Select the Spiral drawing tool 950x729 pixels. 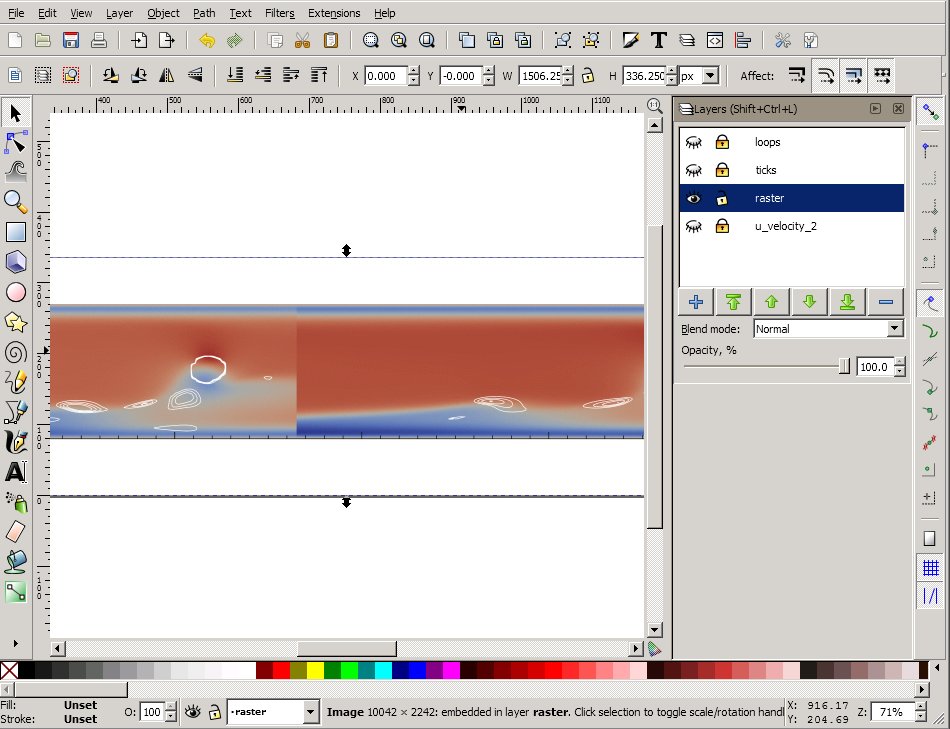point(16,352)
